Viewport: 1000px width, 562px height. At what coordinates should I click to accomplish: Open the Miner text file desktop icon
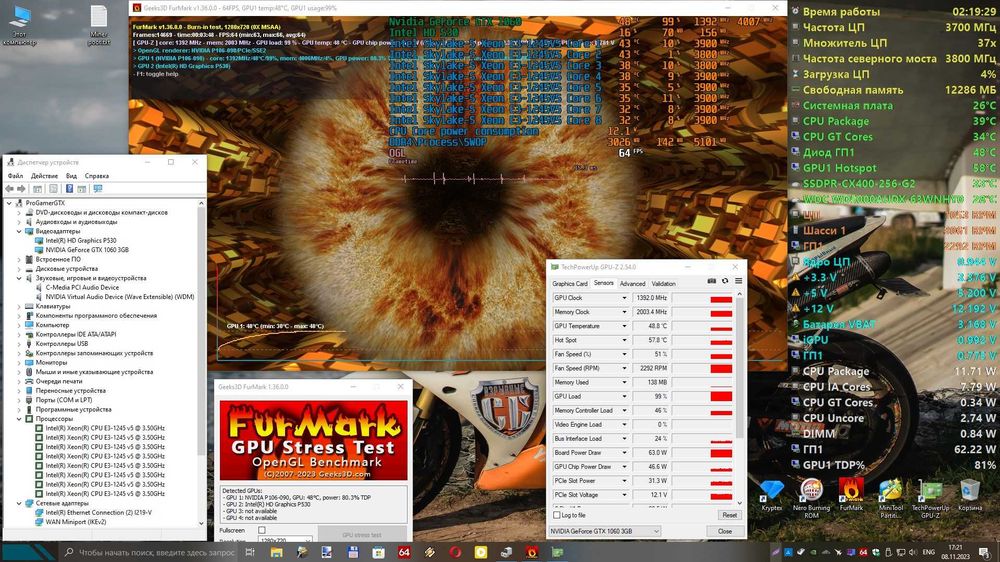[99, 26]
